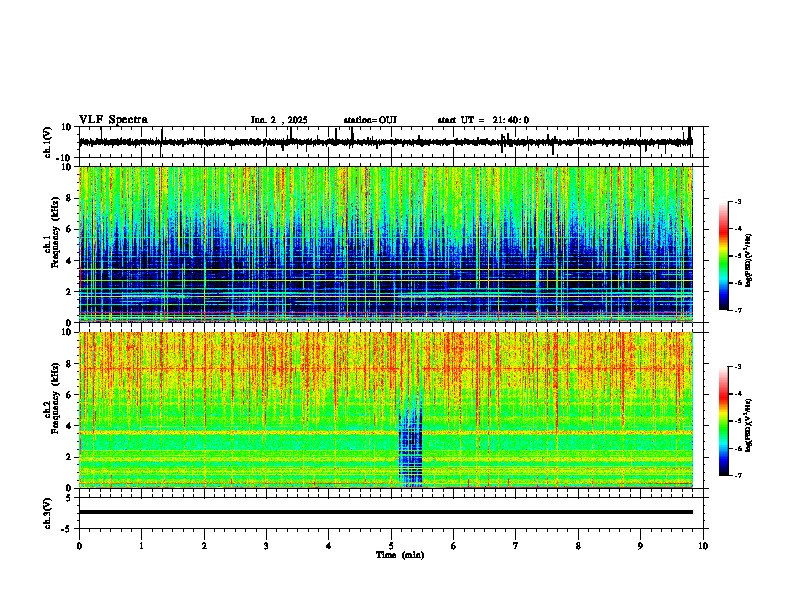
Task: Click the "6" tick on the time axis
Action: (454, 546)
